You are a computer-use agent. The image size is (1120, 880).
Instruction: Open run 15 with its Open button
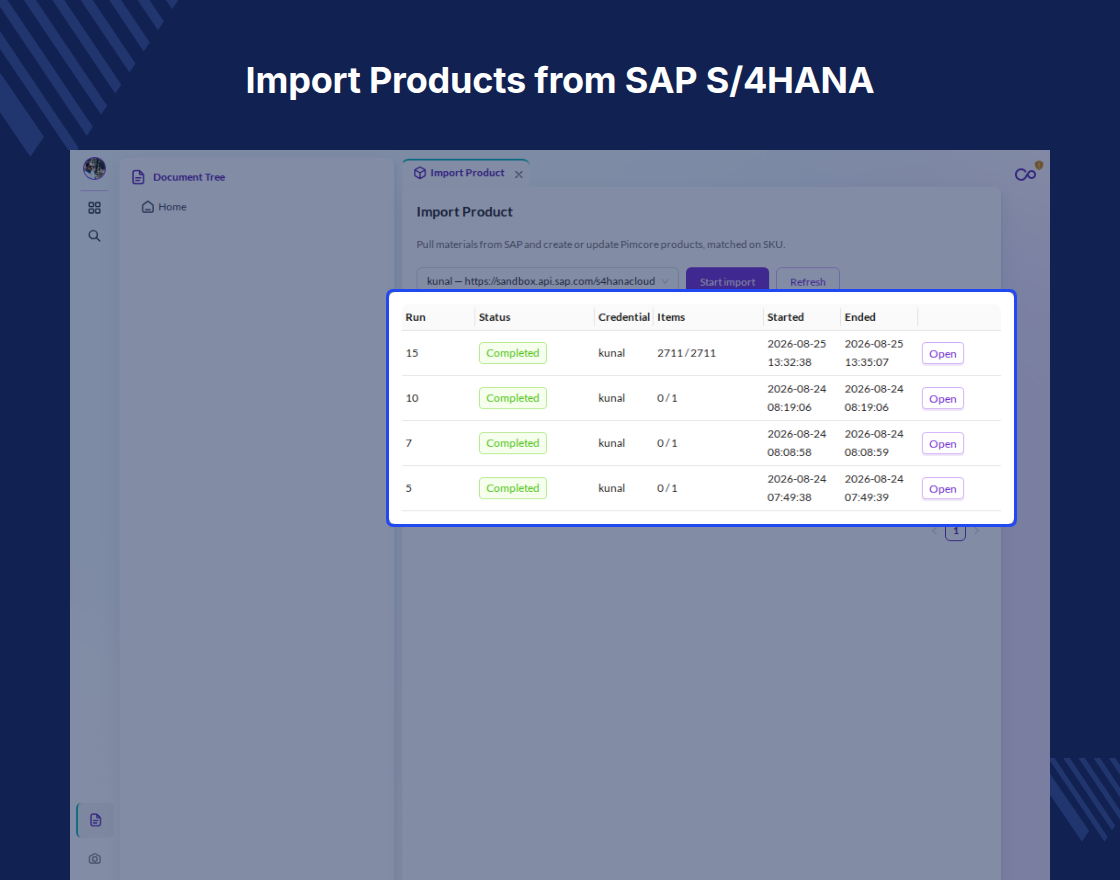(943, 354)
